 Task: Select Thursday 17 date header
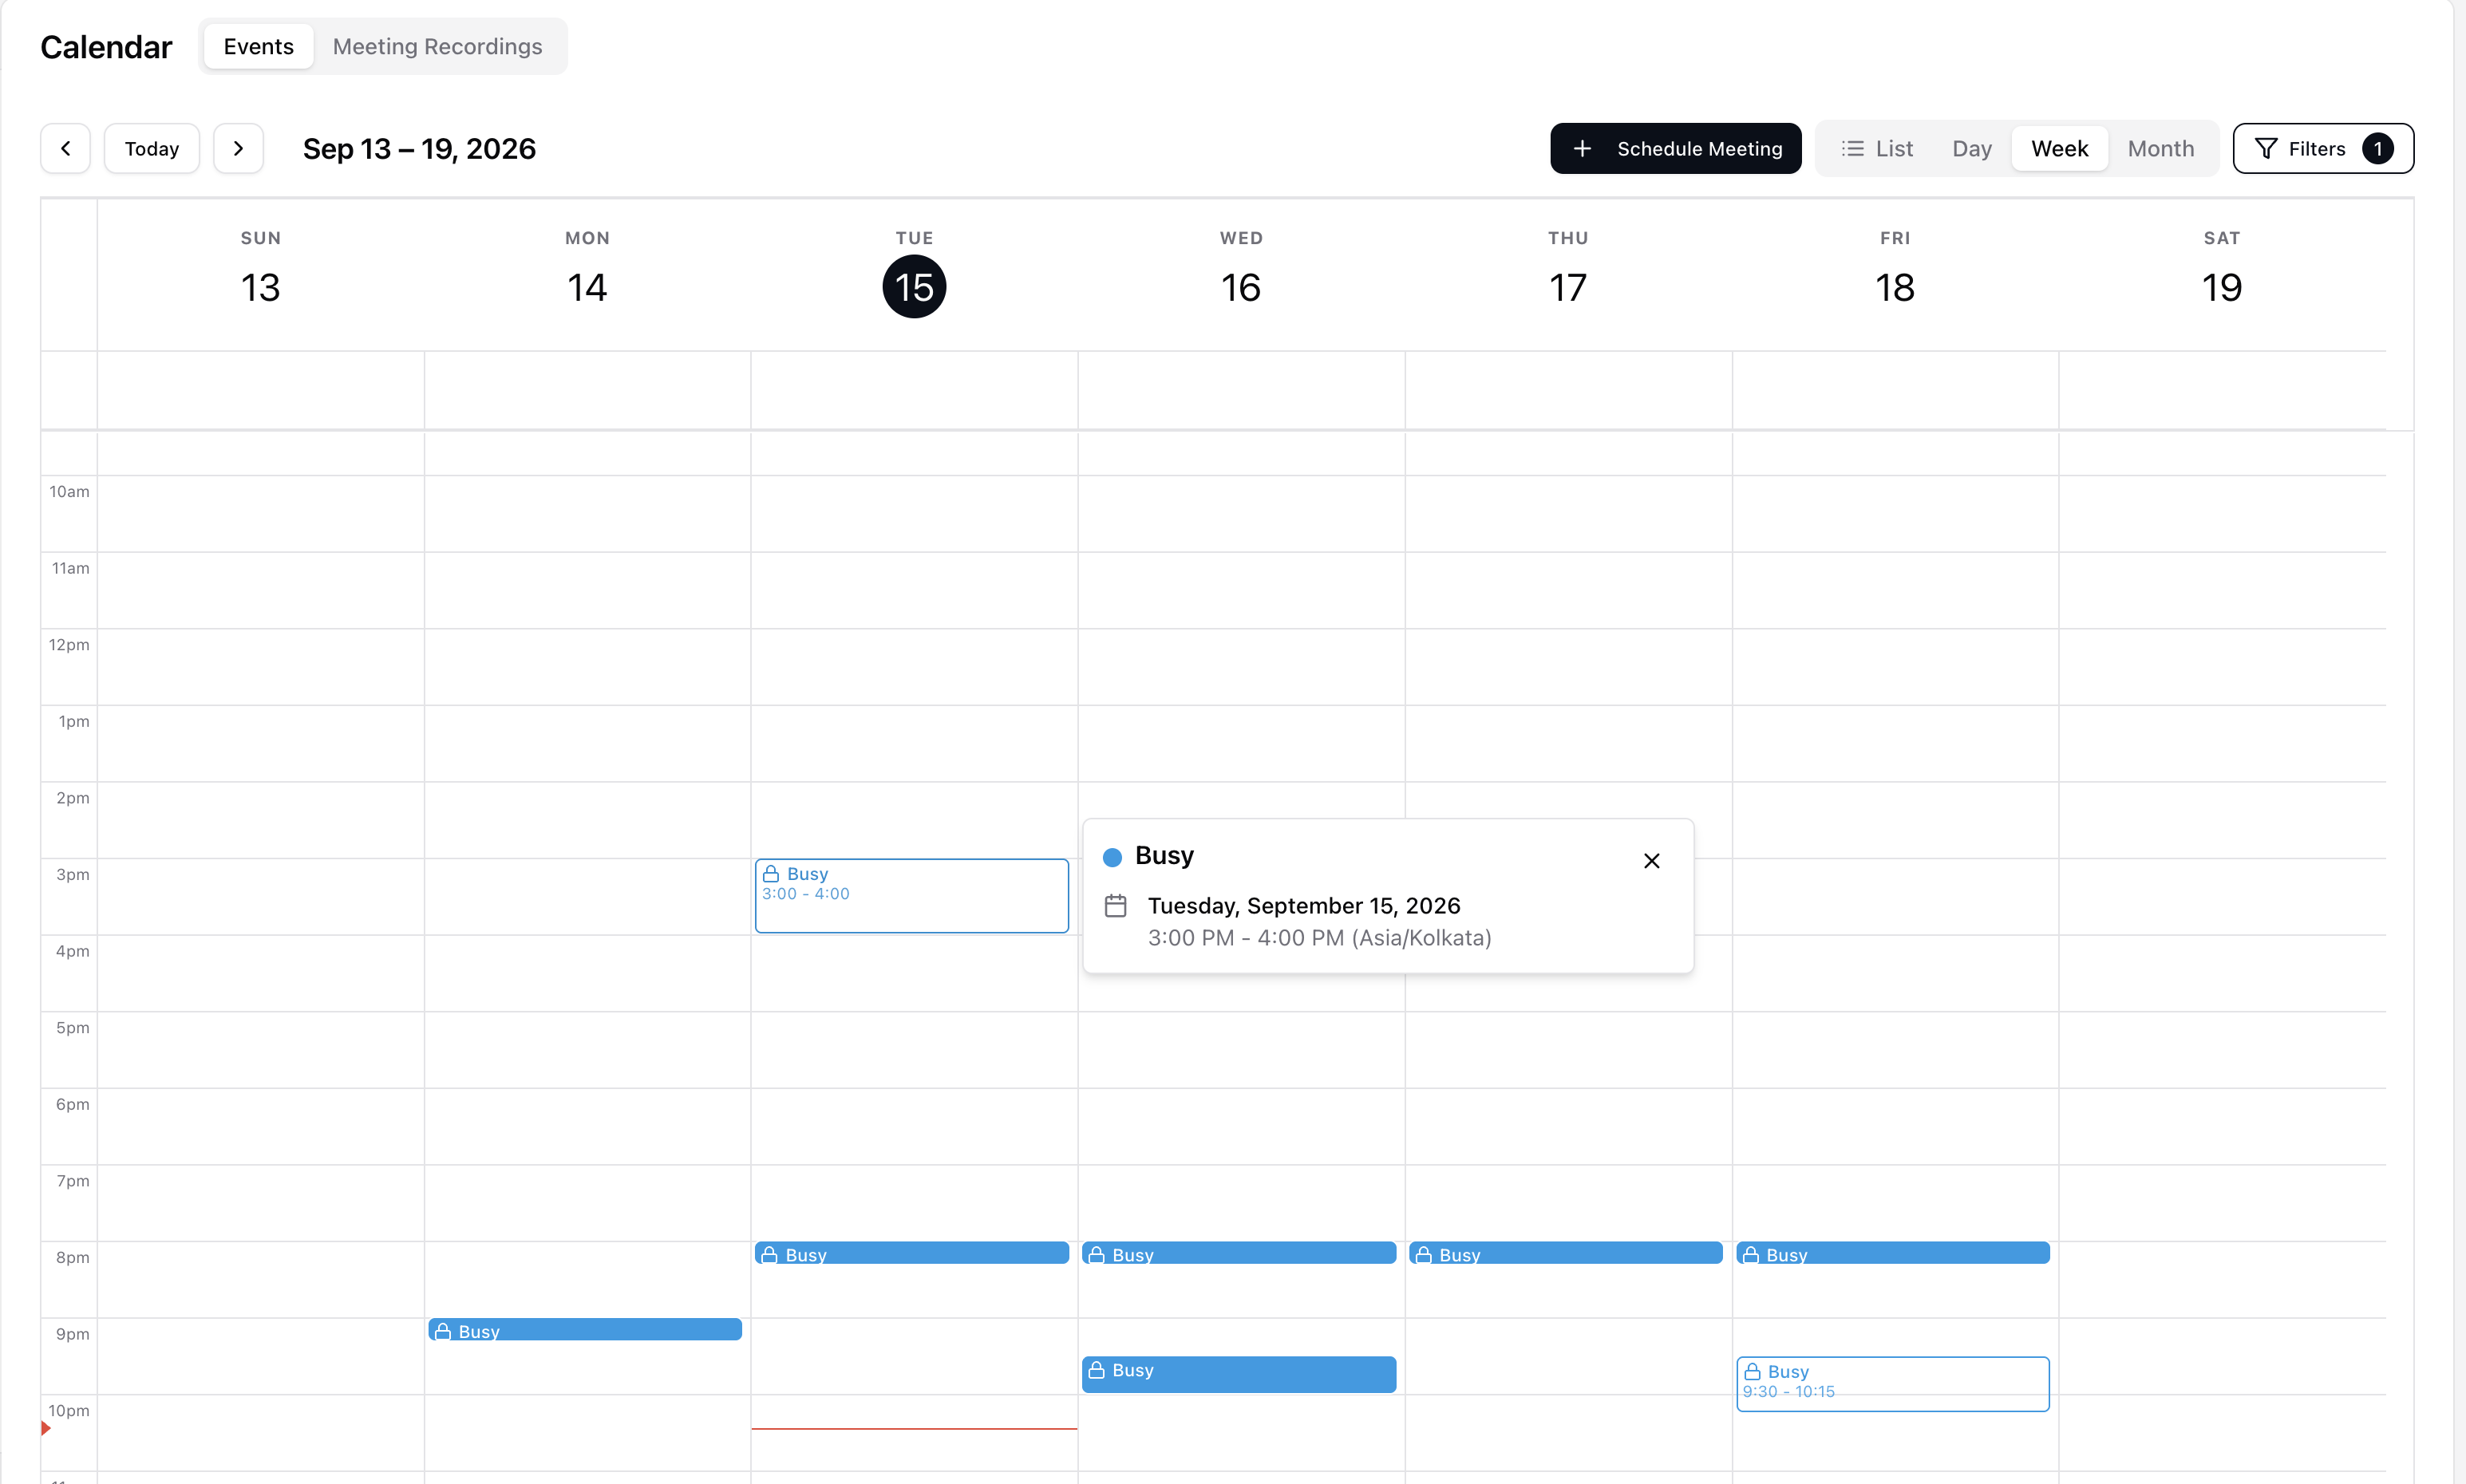pos(1567,287)
